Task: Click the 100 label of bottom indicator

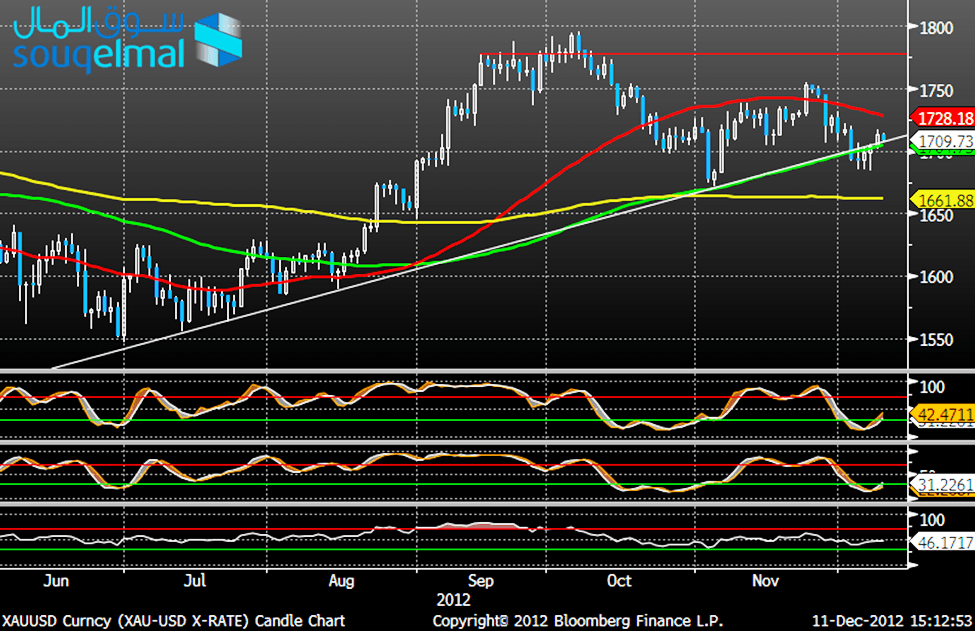Action: pyautogui.click(x=931, y=520)
